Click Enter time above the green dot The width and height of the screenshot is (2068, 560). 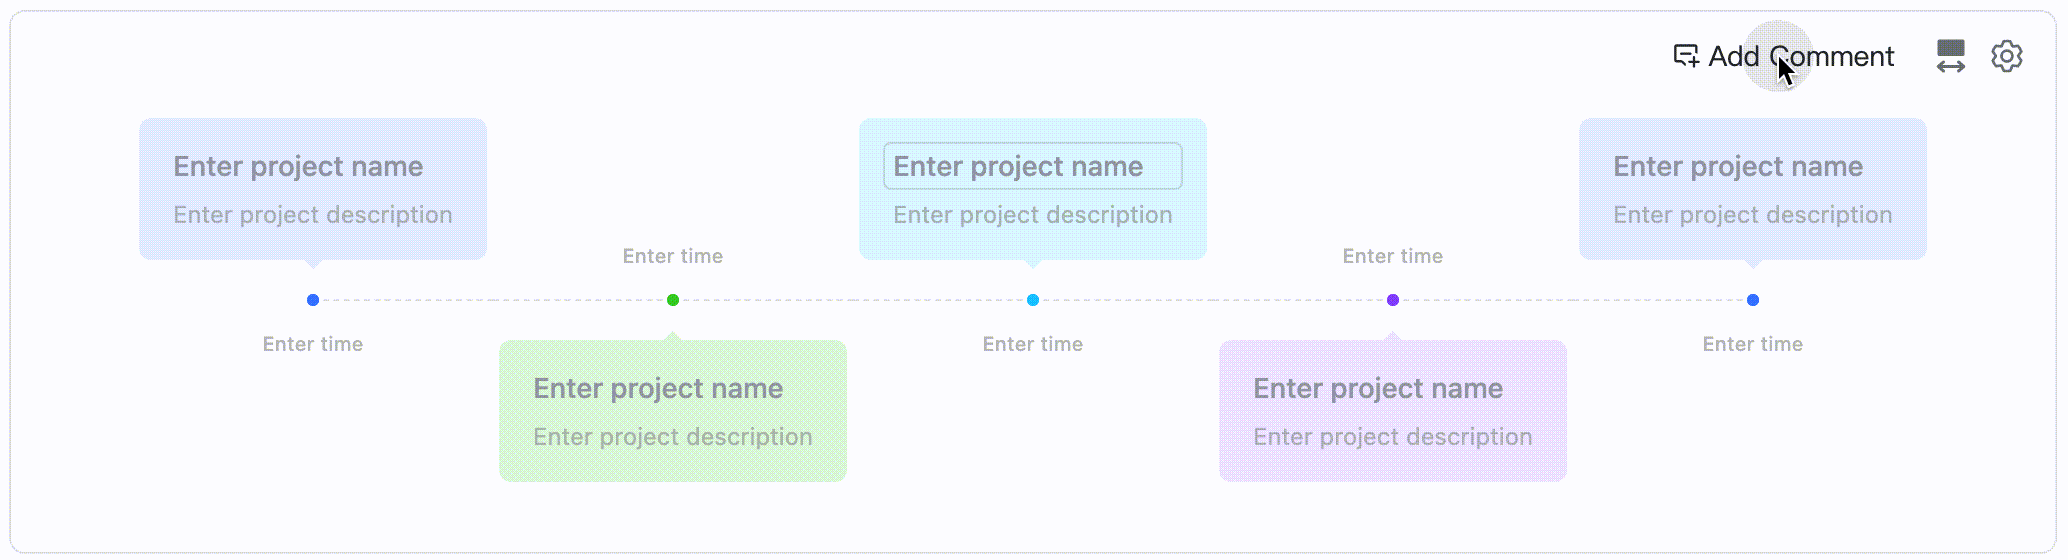click(x=673, y=256)
